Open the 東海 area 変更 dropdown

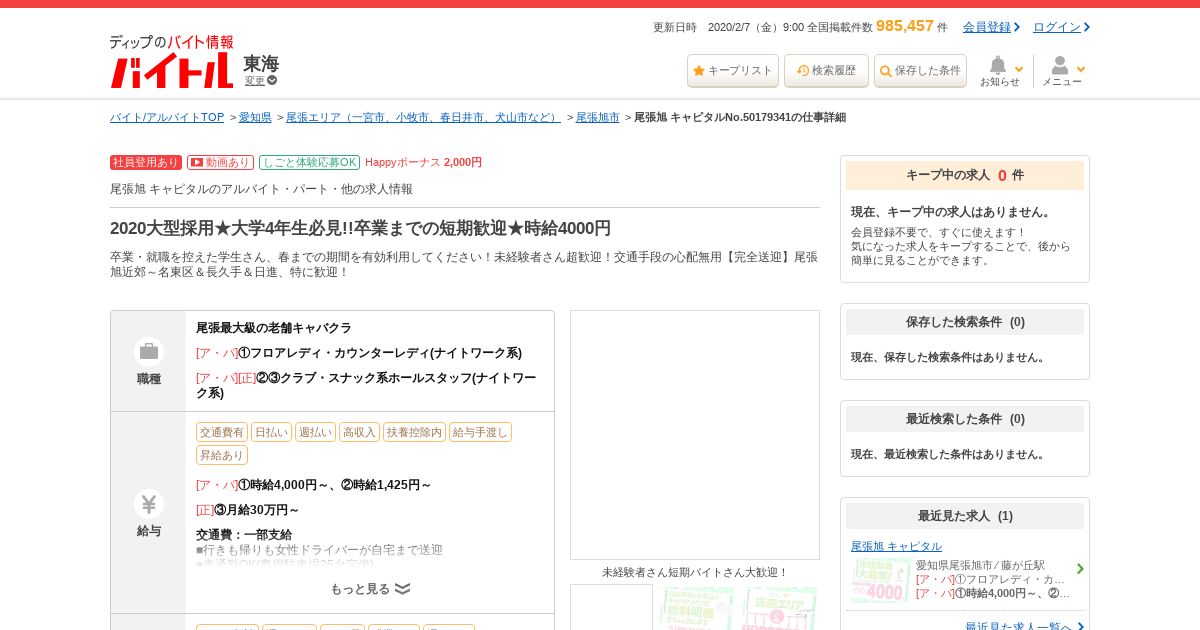click(261, 80)
